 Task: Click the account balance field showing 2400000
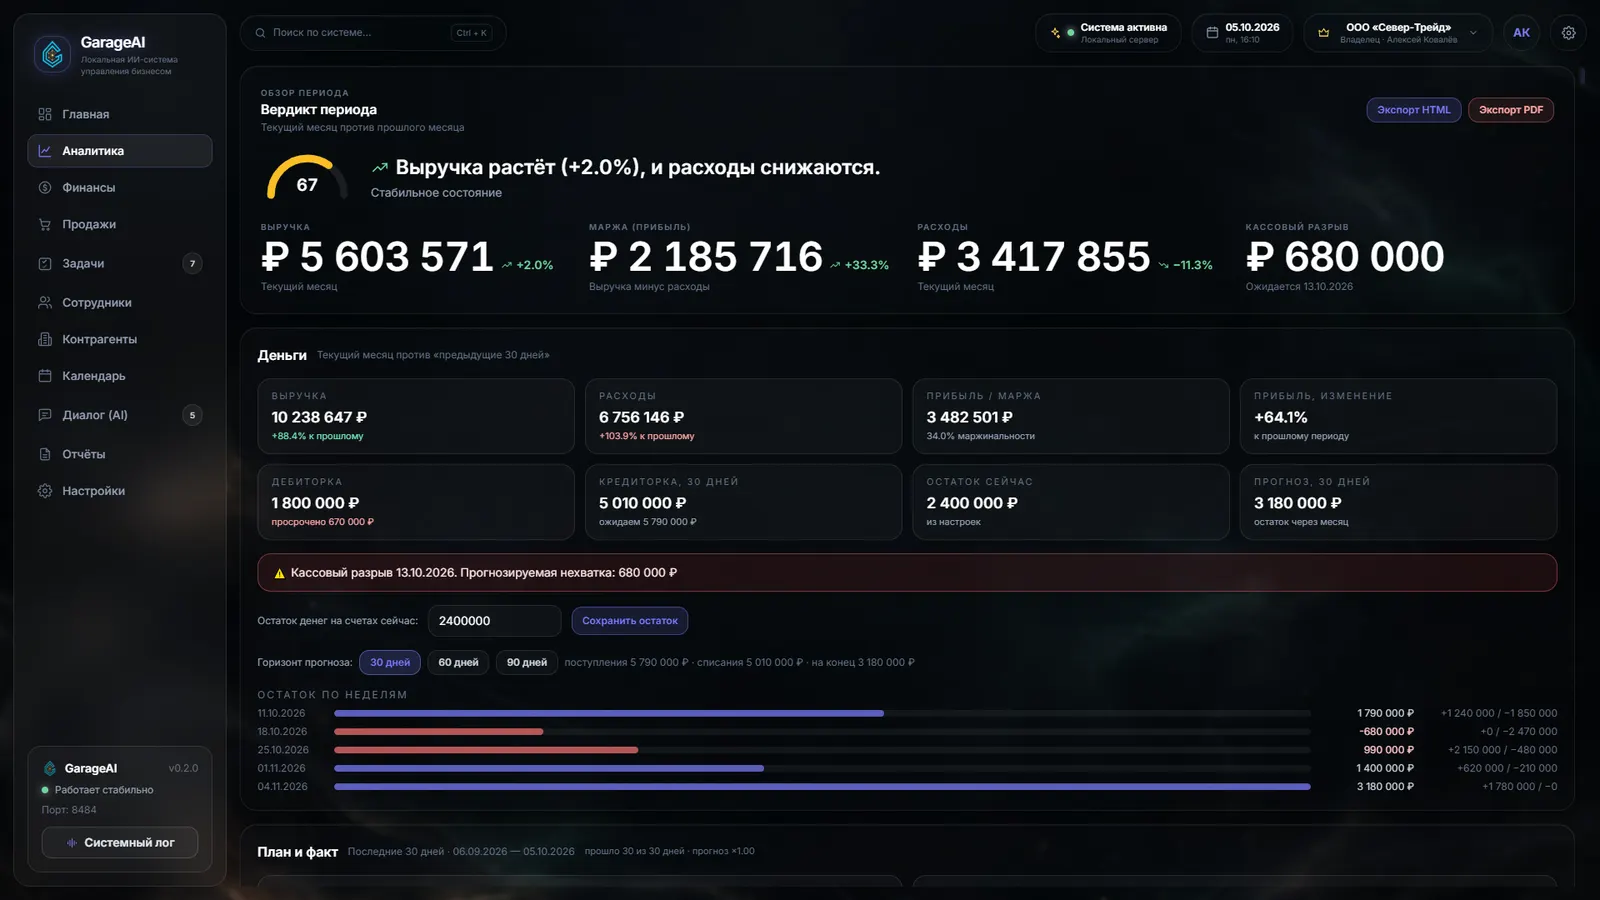[x=495, y=621]
